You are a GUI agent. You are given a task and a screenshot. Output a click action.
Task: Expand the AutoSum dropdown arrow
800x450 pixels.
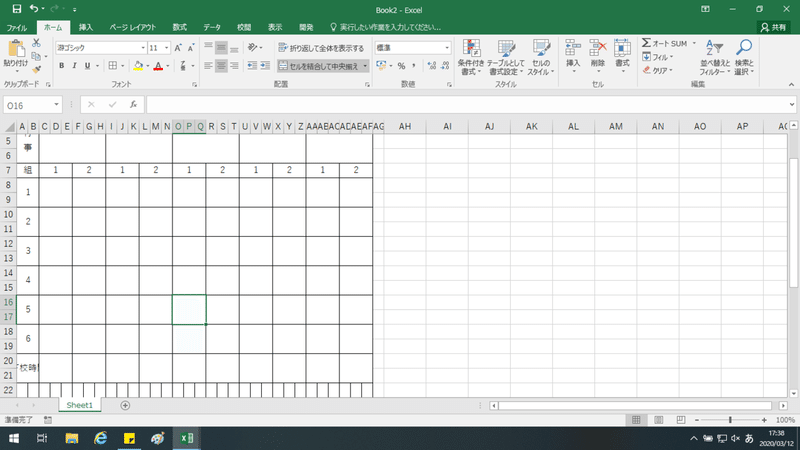coord(694,43)
